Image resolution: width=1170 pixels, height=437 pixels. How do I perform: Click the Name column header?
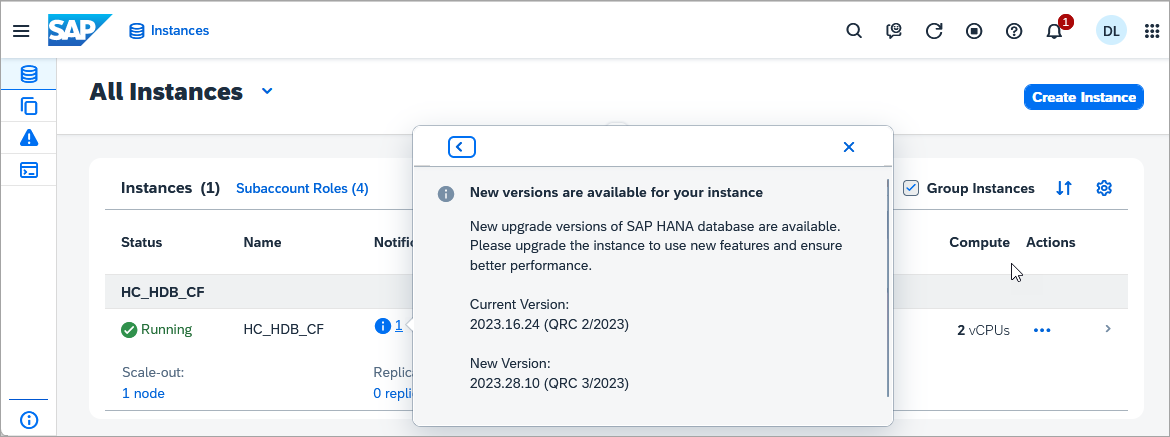[263, 242]
